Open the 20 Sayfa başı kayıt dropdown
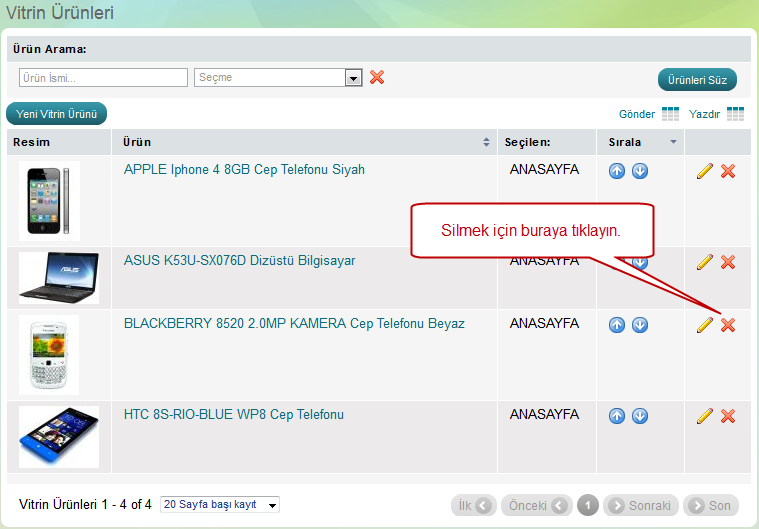759x529 pixels. pyautogui.click(x=272, y=505)
